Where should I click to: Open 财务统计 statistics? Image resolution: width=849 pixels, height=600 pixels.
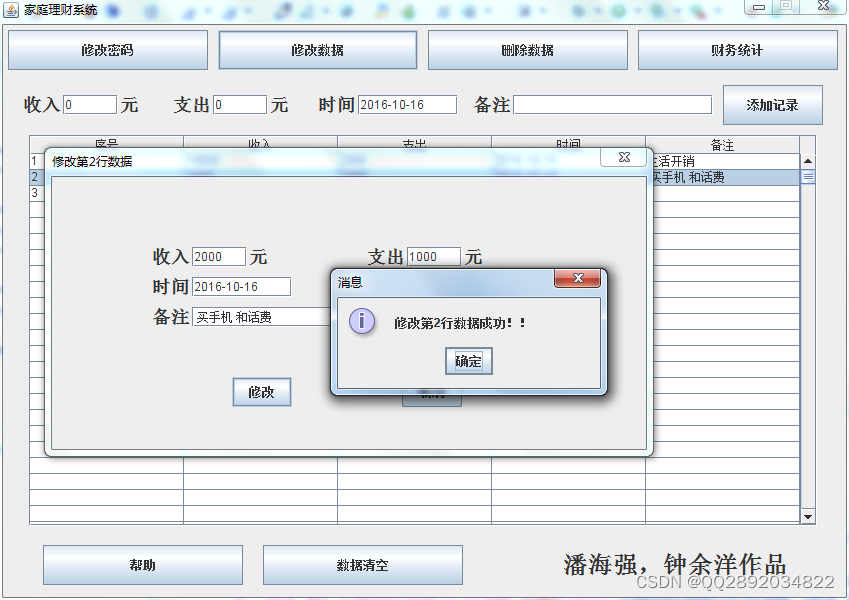(x=736, y=49)
